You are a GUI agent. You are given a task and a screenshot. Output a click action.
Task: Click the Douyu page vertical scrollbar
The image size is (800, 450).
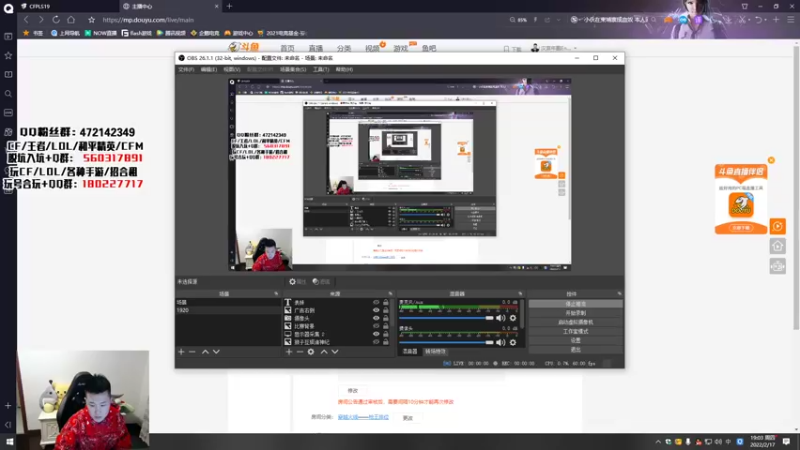796,186
